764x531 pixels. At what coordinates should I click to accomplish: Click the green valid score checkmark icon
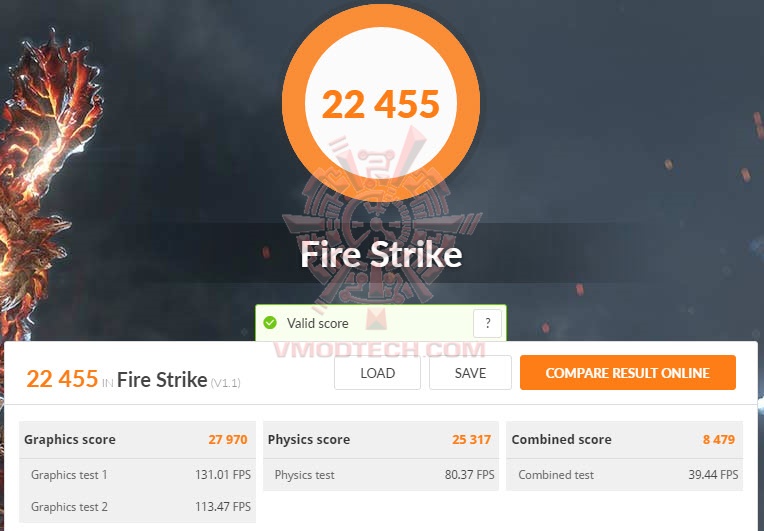point(270,323)
